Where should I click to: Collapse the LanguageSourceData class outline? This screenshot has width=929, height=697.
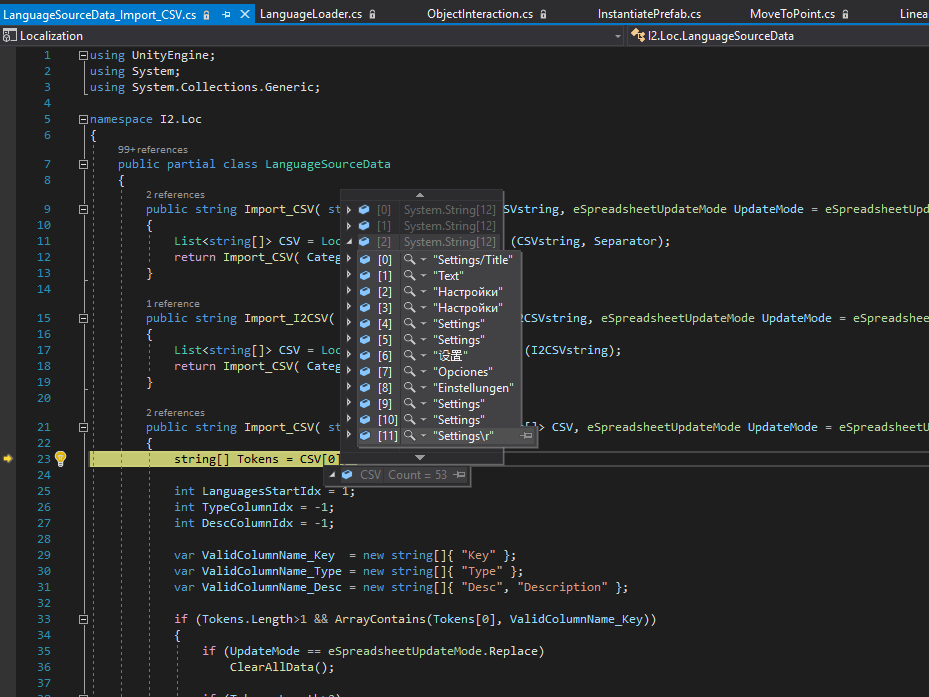(82, 164)
